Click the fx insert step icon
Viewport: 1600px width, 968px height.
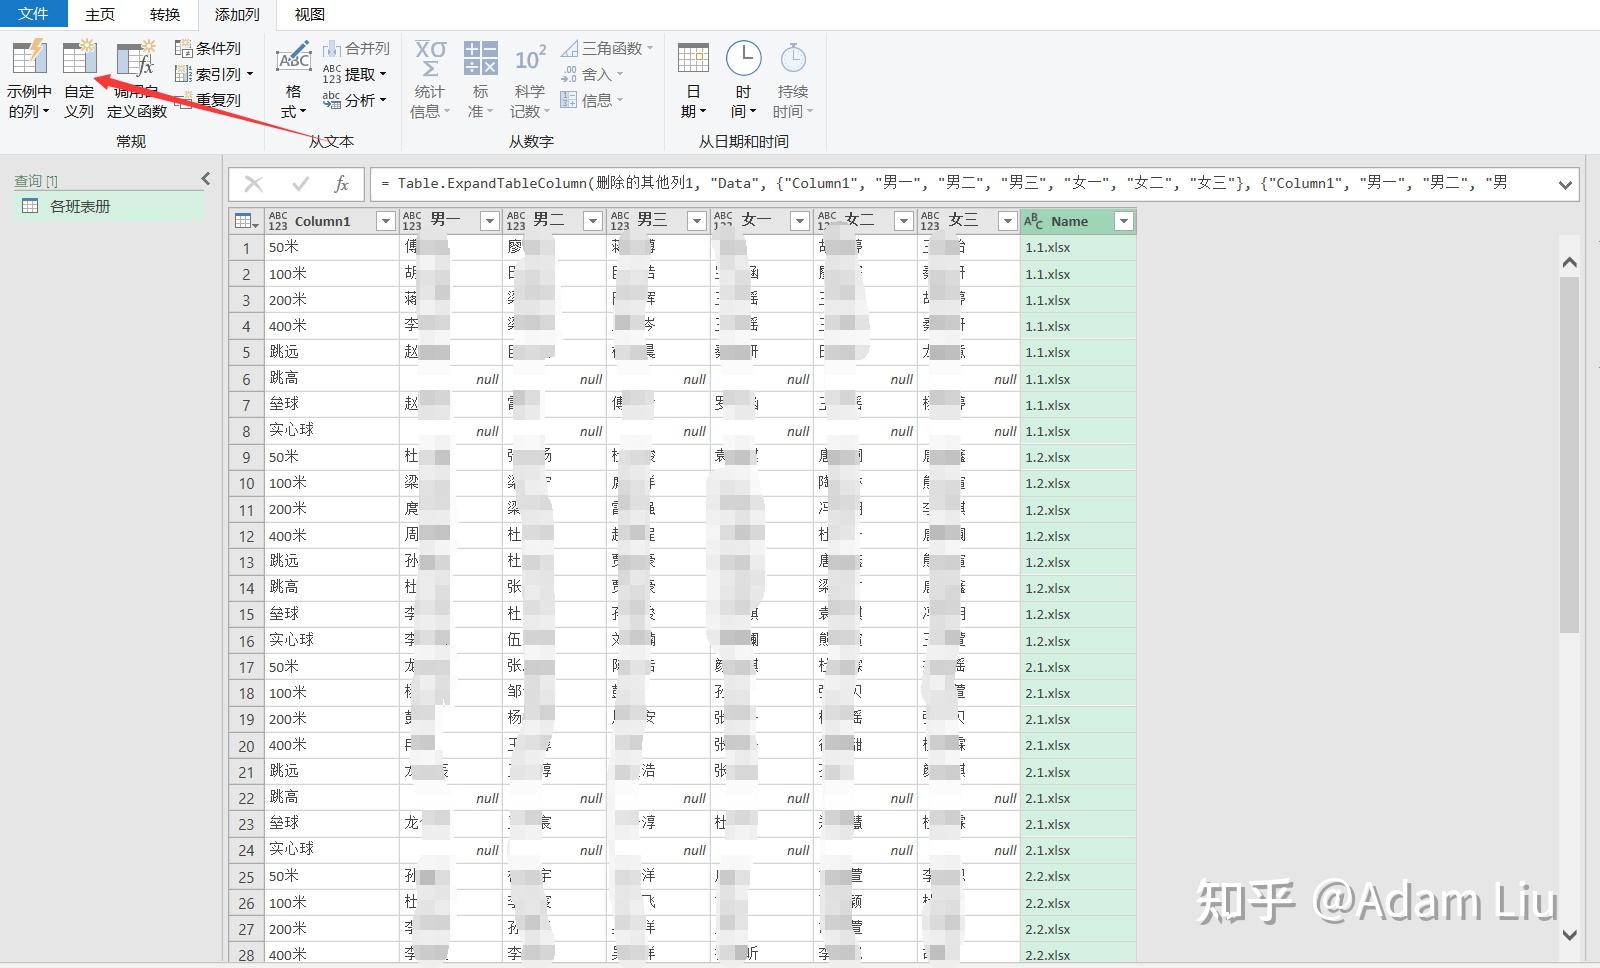[x=341, y=184]
